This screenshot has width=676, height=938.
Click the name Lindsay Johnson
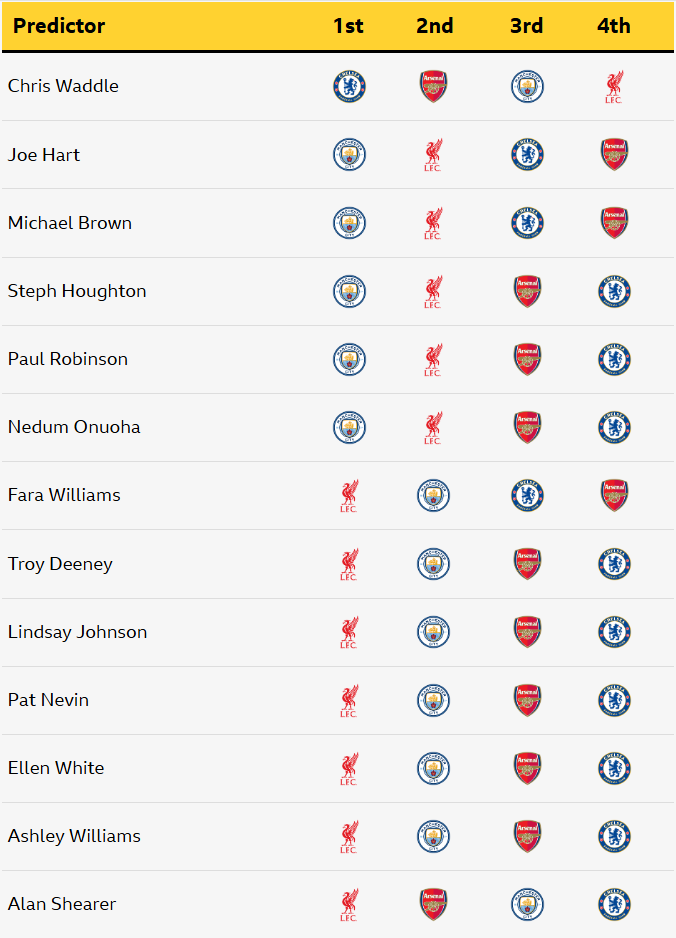tap(77, 632)
